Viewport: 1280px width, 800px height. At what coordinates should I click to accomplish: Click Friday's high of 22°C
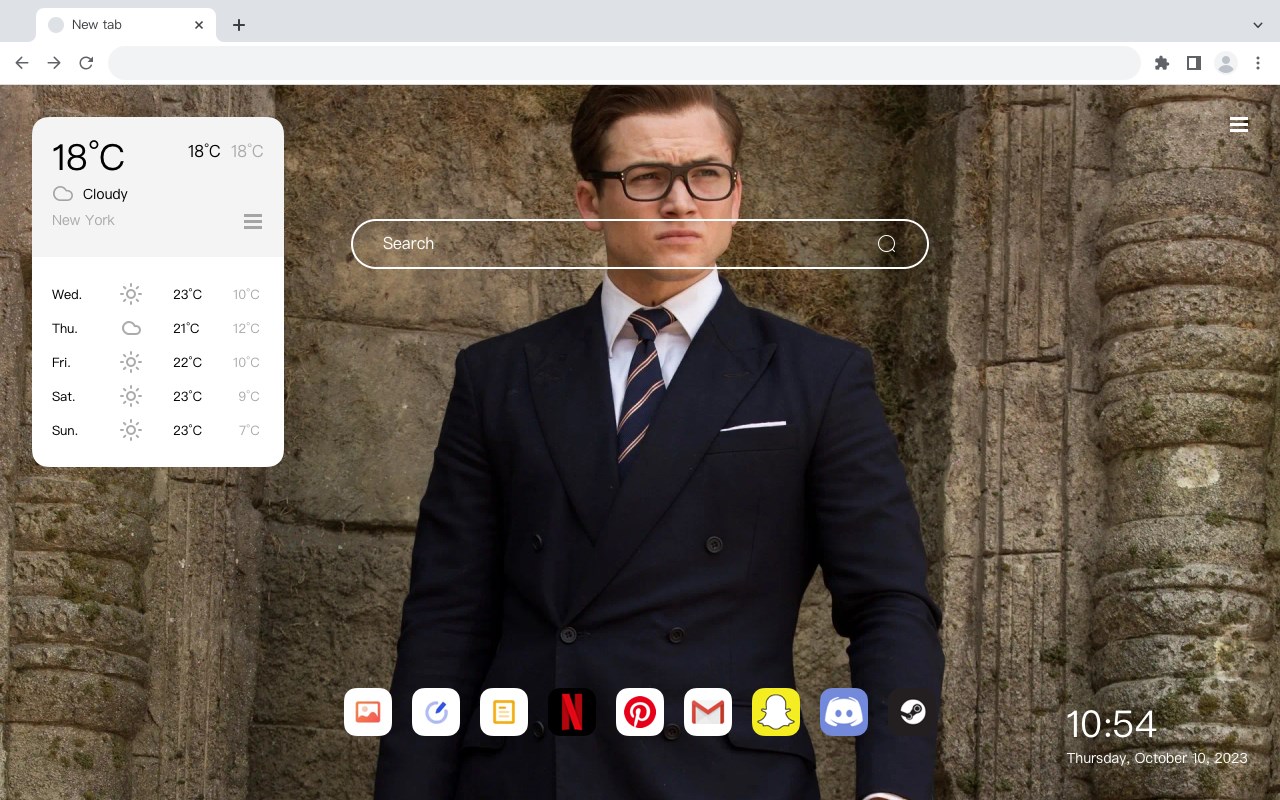pos(187,362)
